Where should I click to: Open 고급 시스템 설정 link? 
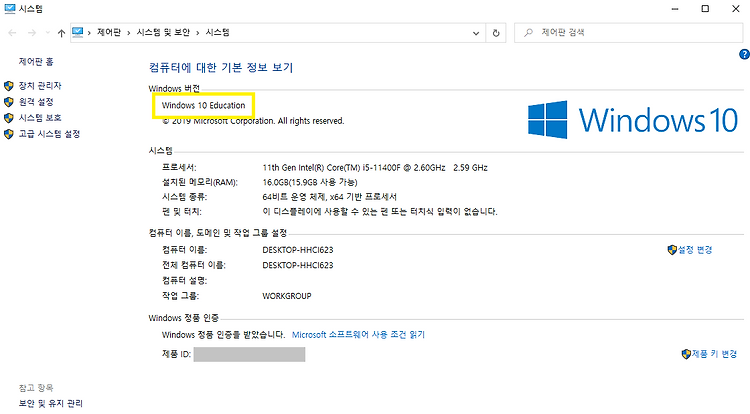pos(49,134)
